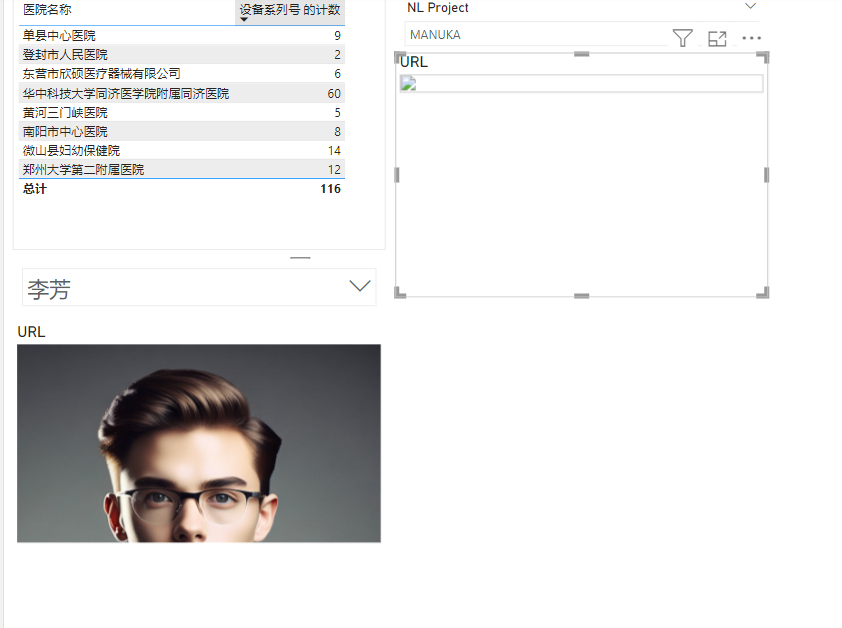
Task: Select the 微山县妇幼保健院 row
Action: pos(182,150)
